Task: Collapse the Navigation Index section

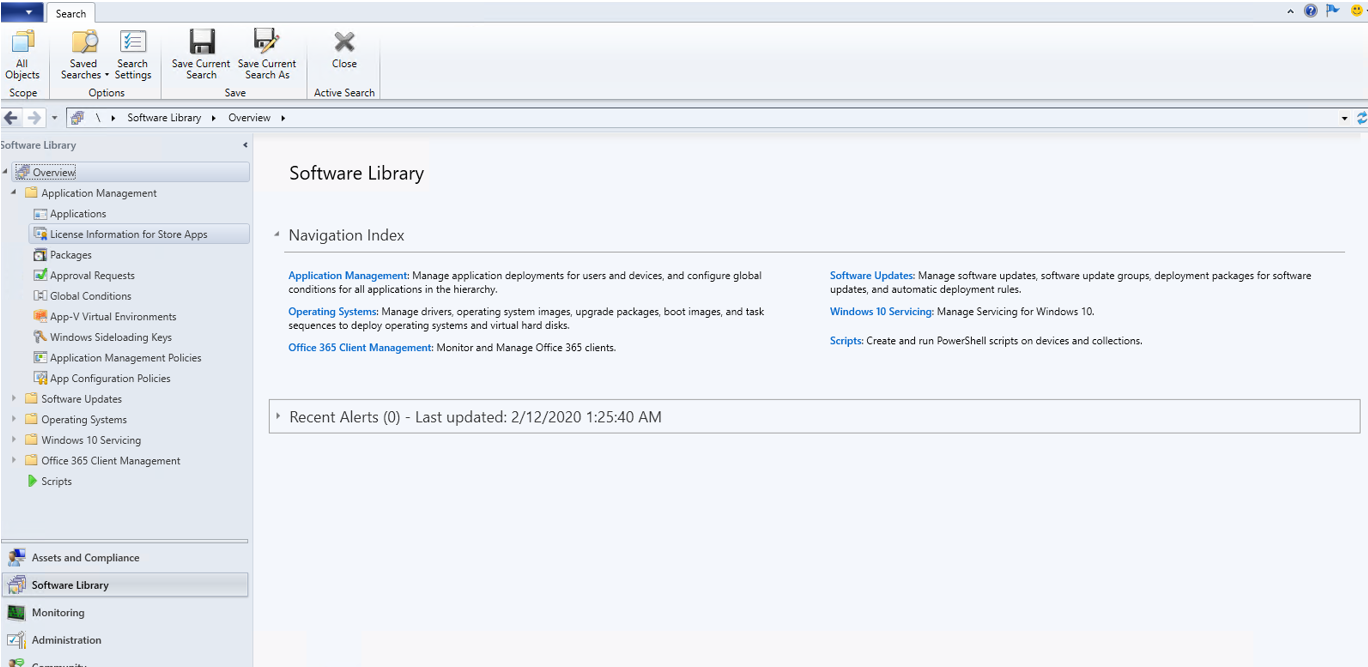Action: pyautogui.click(x=277, y=236)
